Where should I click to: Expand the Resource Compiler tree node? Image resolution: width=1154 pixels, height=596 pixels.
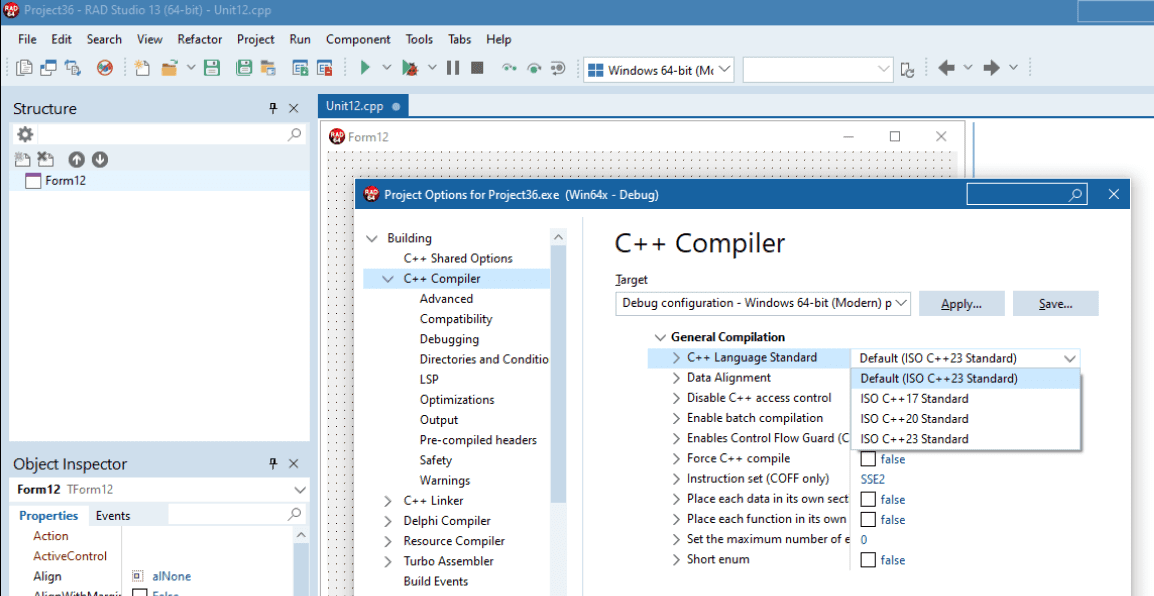[388, 541]
